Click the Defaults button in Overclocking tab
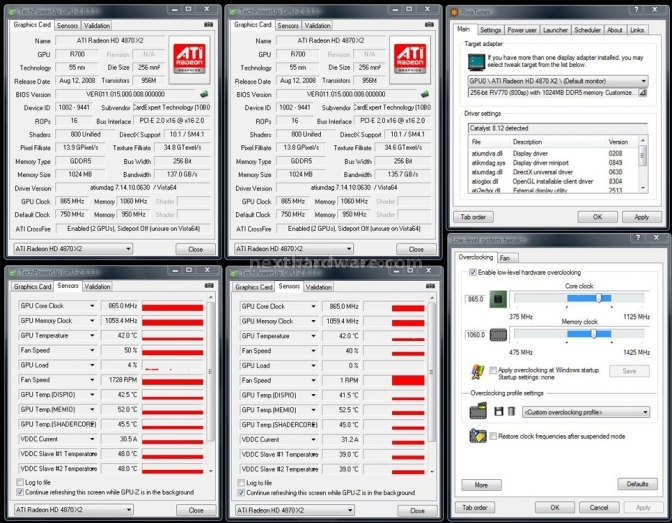The width and height of the screenshot is (672, 523). coord(637,484)
